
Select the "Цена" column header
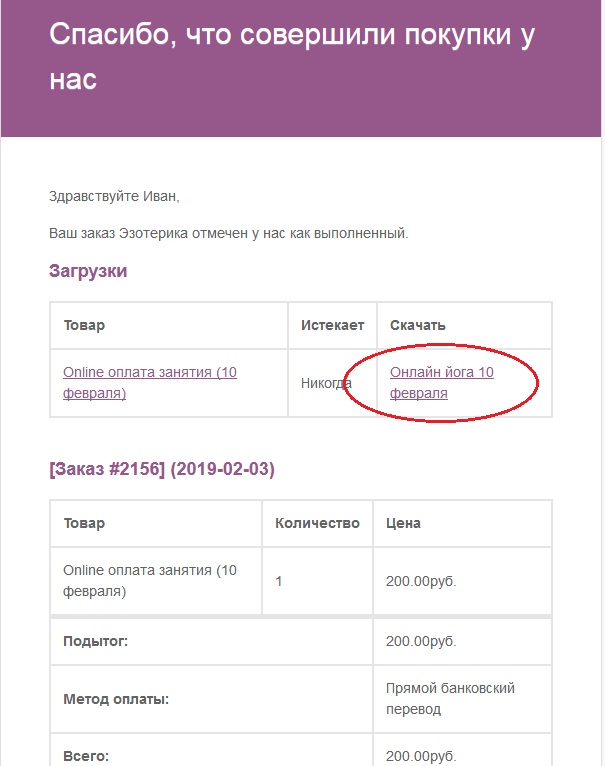coord(403,523)
